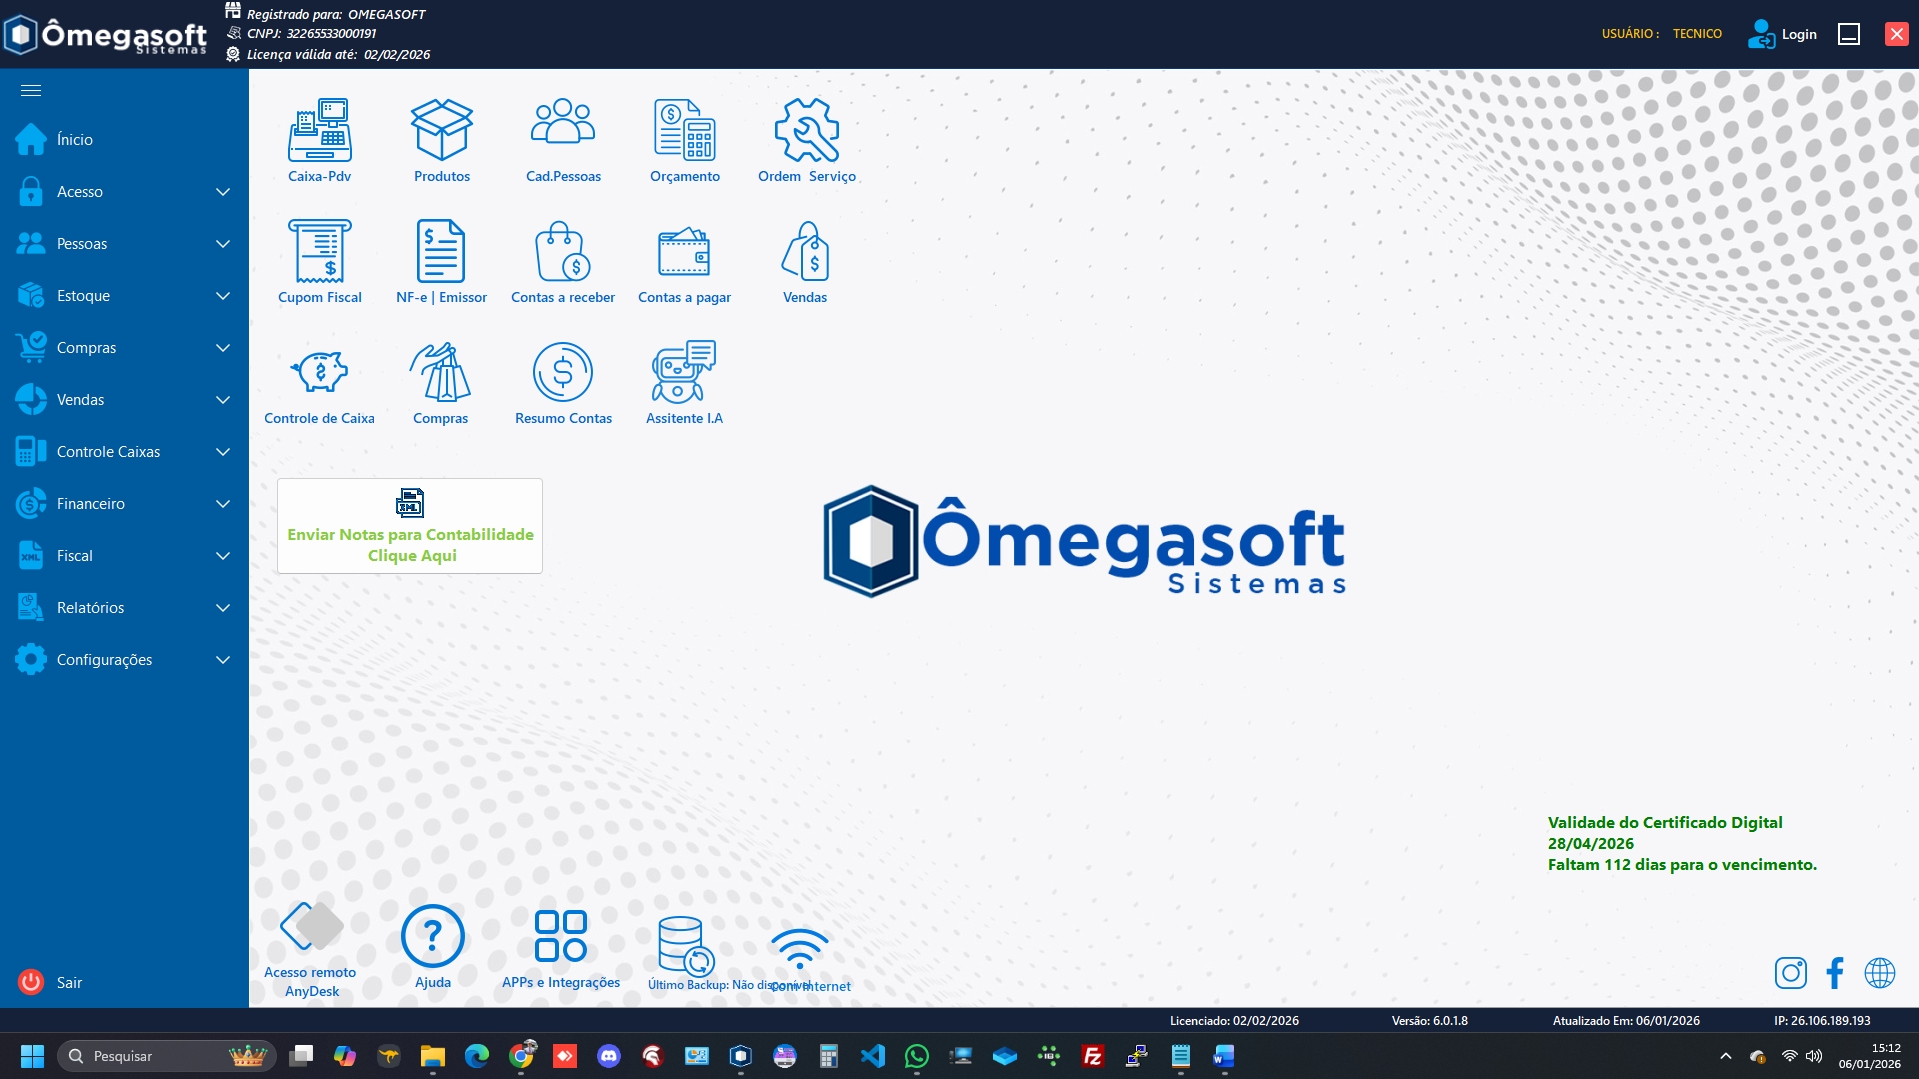Screen dimensions: 1919x1079
Task: Click the Licenciado: 02/02/2026 status text
Action: [x=1234, y=1021]
